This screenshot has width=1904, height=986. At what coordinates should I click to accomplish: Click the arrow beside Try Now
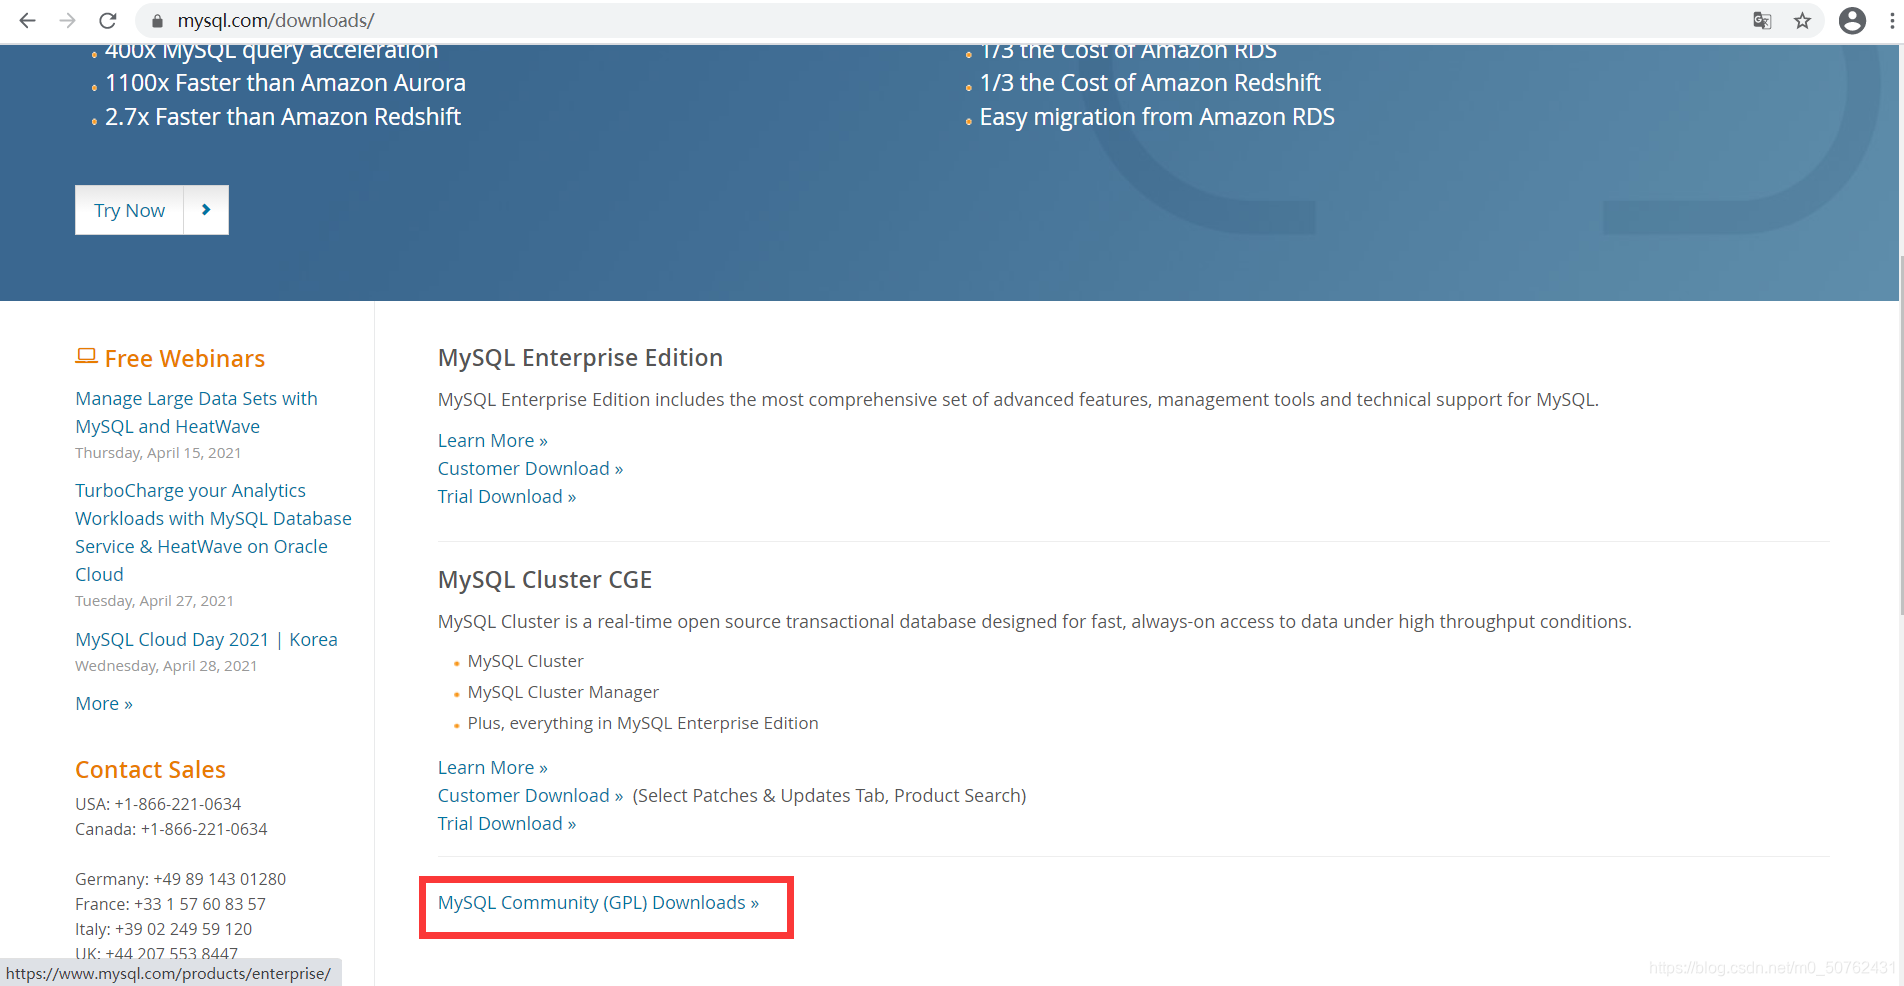pos(206,210)
